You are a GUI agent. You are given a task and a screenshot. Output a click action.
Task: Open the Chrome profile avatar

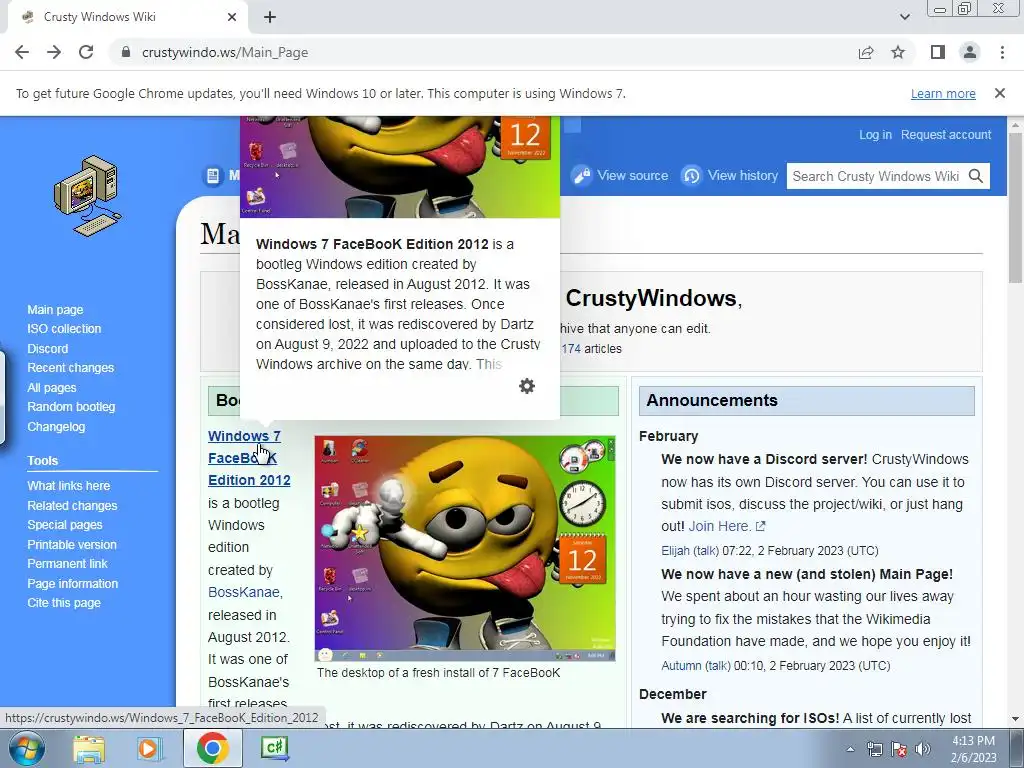coord(970,52)
